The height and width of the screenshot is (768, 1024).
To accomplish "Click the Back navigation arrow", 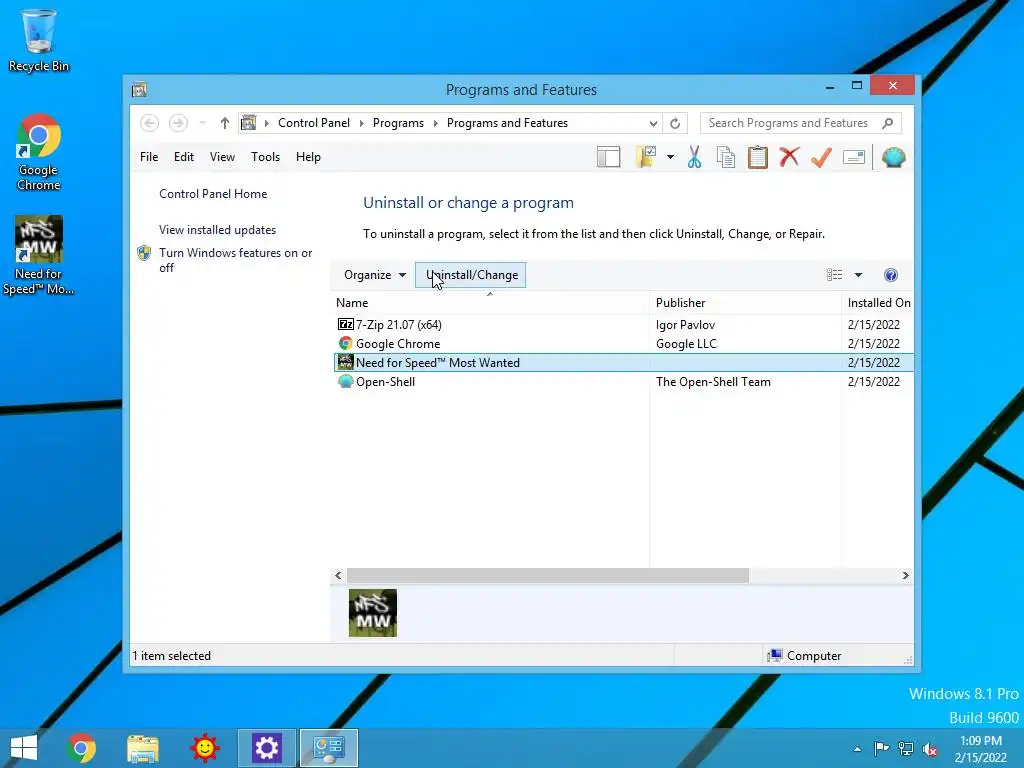I will pos(150,123).
